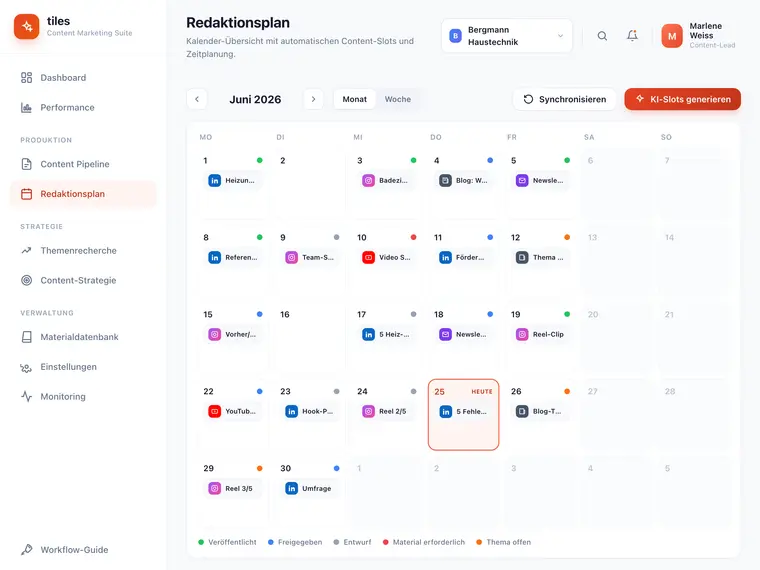Click Material erforderlich legend entry
Image resolution: width=760 pixels, height=570 pixels.
[x=424, y=542]
